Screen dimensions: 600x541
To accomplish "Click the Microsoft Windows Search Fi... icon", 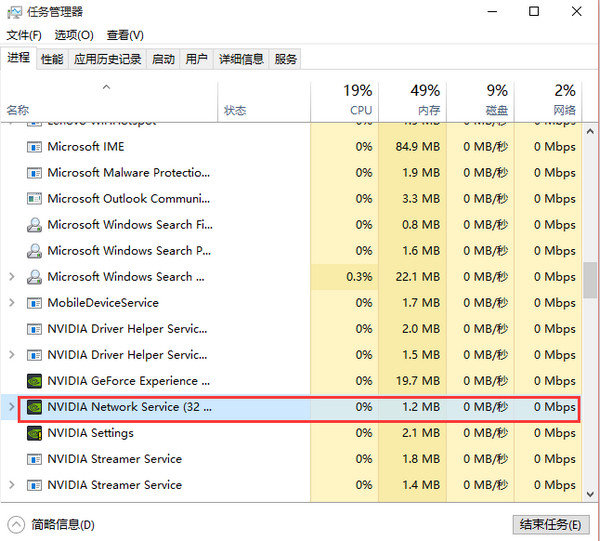I will 34,225.
